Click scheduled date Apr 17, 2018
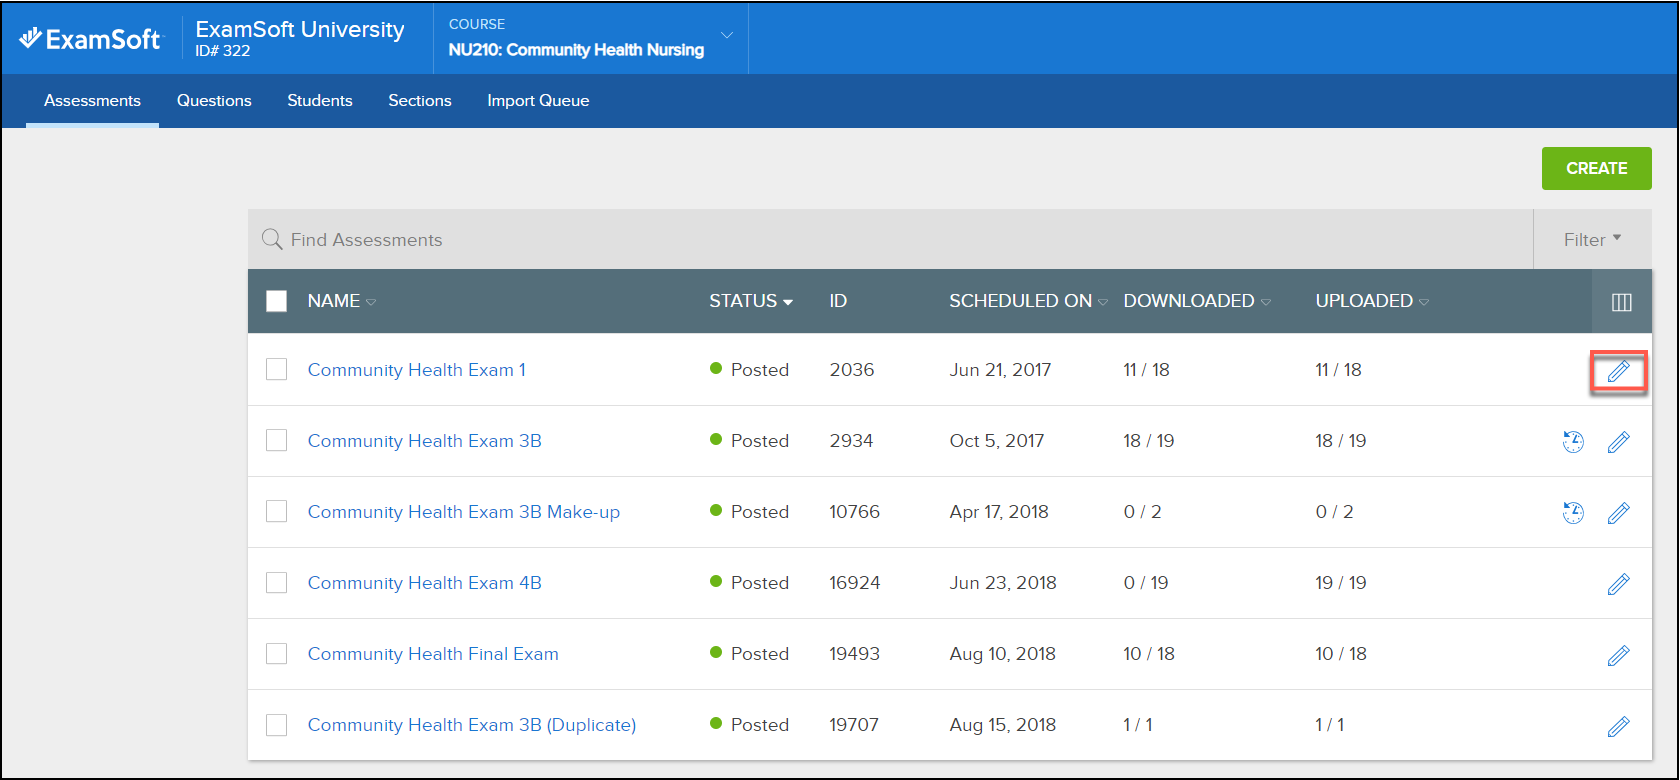Image resolution: width=1680 pixels, height=780 pixels. [999, 512]
